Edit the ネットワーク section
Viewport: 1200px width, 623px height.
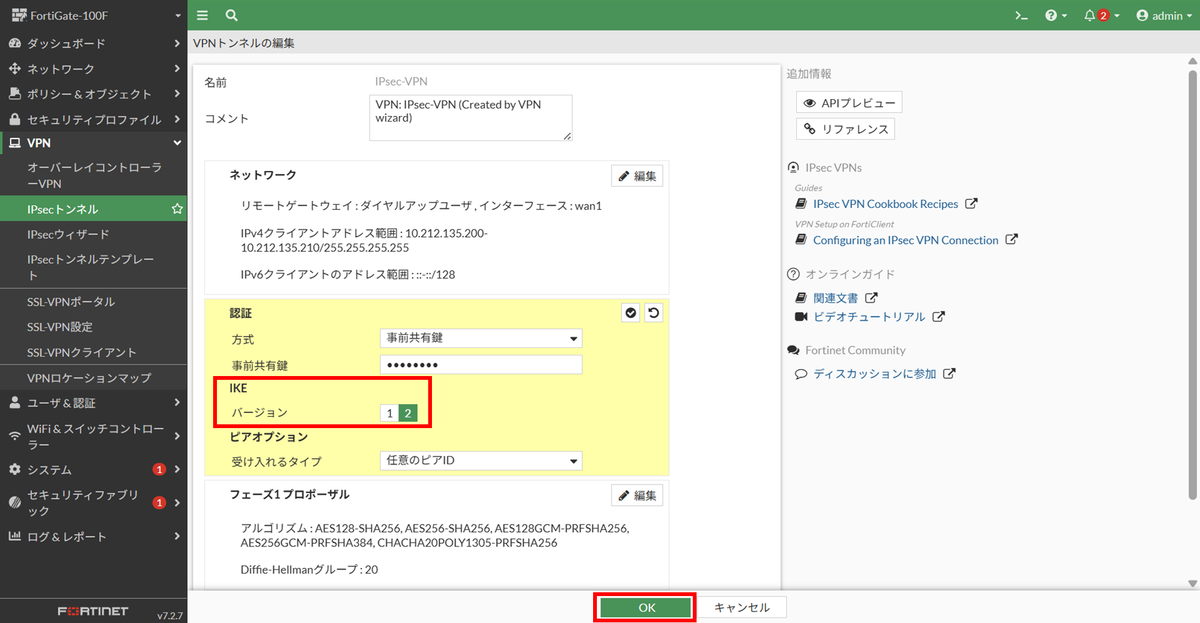pyautogui.click(x=637, y=176)
